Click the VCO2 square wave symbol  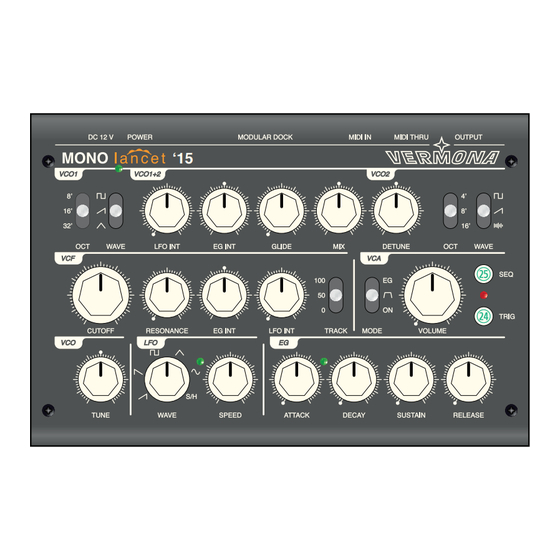(x=498, y=196)
